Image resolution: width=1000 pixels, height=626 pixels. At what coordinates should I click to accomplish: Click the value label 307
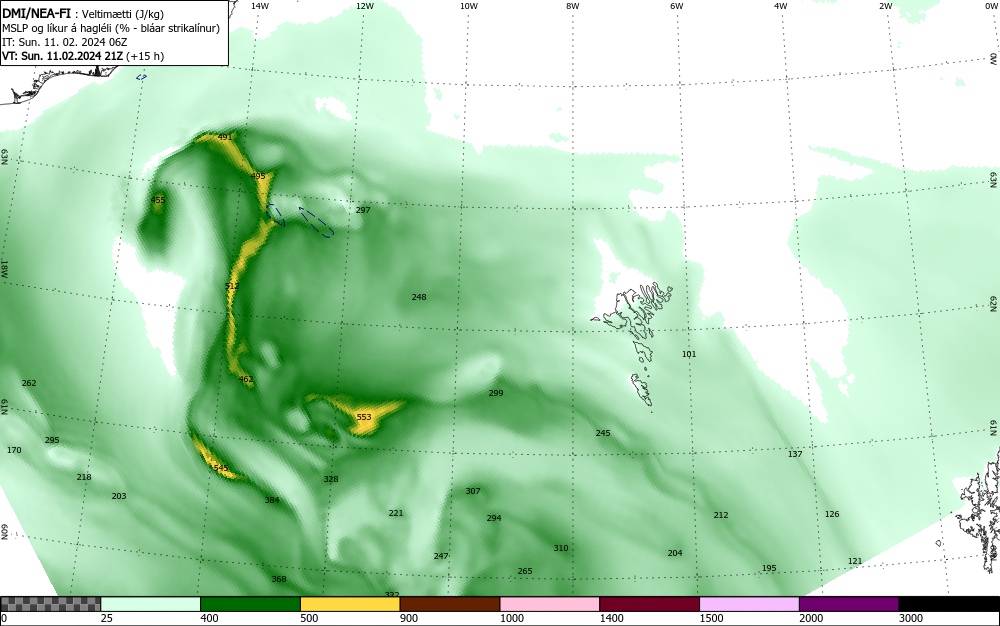(x=473, y=491)
